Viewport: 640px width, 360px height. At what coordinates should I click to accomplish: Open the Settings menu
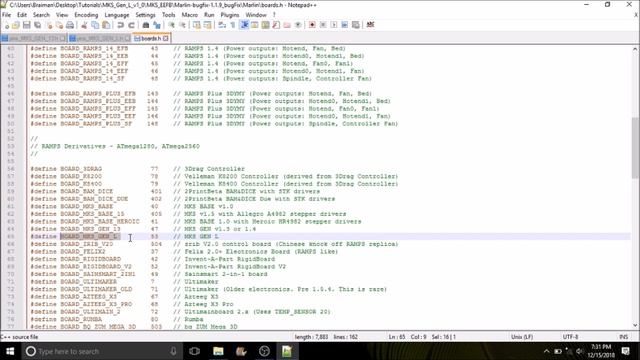point(145,15)
